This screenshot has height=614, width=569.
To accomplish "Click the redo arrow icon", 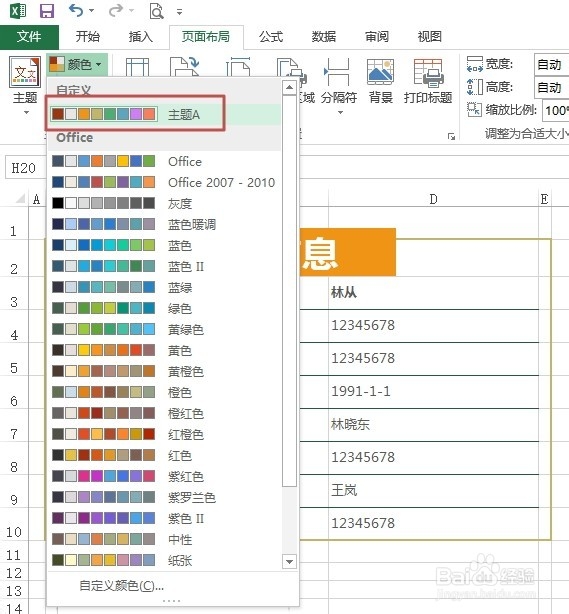I will 116,10.
